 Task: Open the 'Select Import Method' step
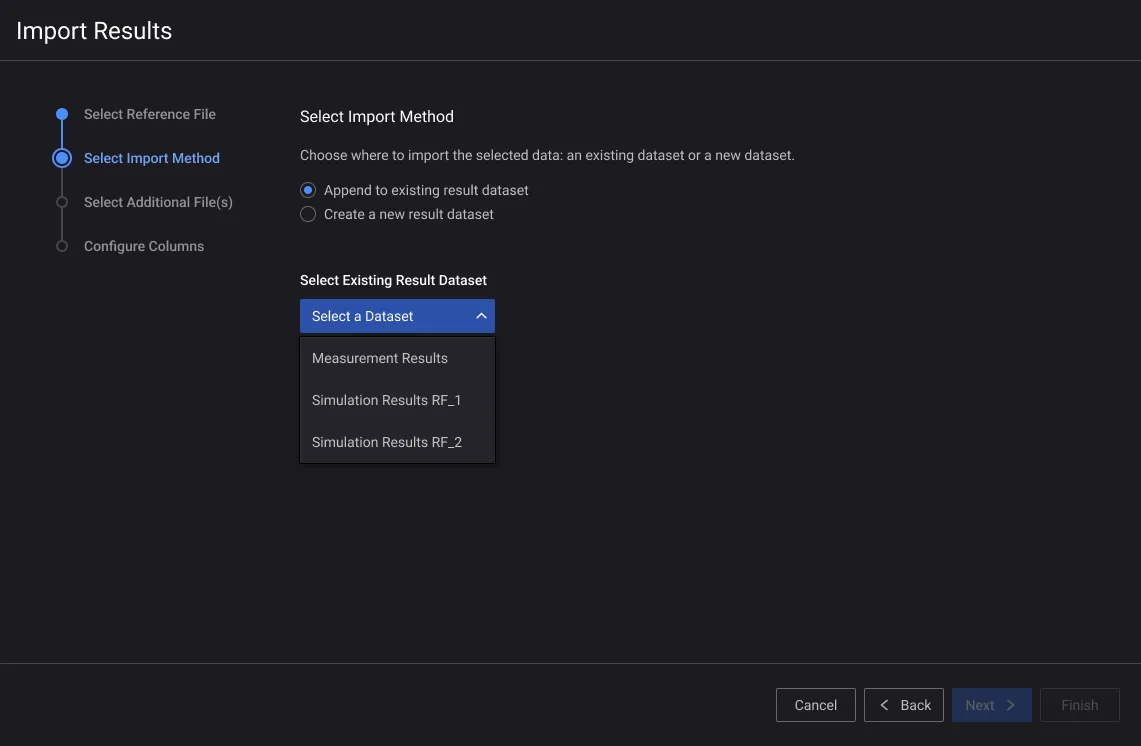click(x=151, y=158)
